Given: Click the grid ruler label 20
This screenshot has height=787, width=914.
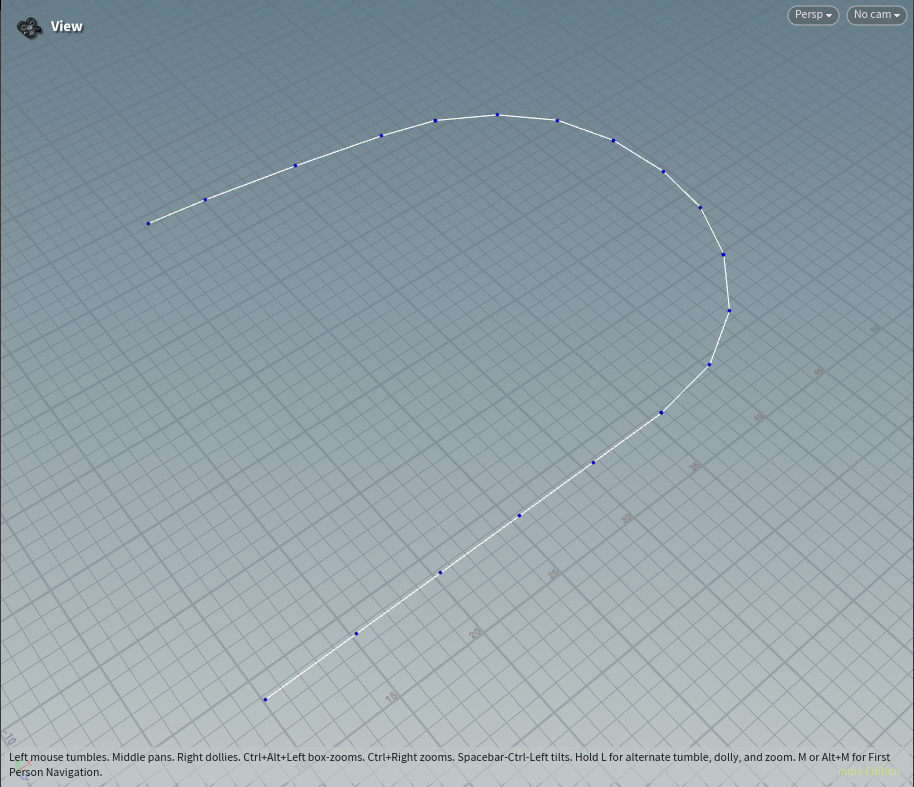Looking at the screenshot, I should pyautogui.click(x=475, y=633).
